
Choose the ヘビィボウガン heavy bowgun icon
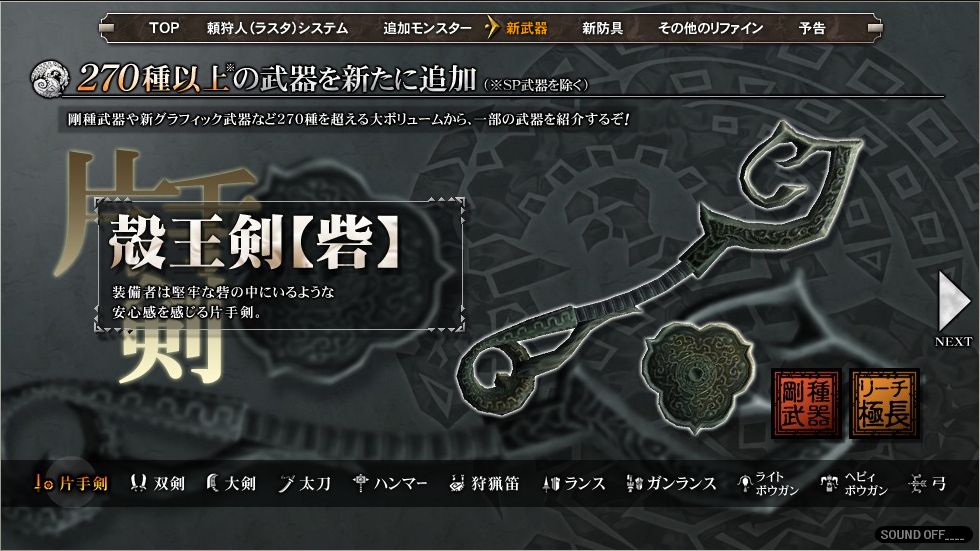[x=854, y=483]
